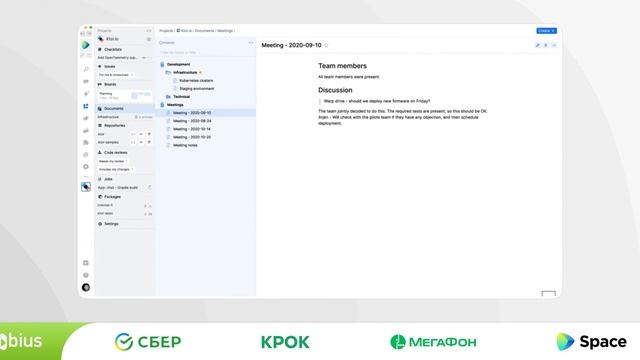Image resolution: width=640 pixels, height=360 pixels.
Task: Open the Projects grid icon in the rail
Action: pos(86,106)
